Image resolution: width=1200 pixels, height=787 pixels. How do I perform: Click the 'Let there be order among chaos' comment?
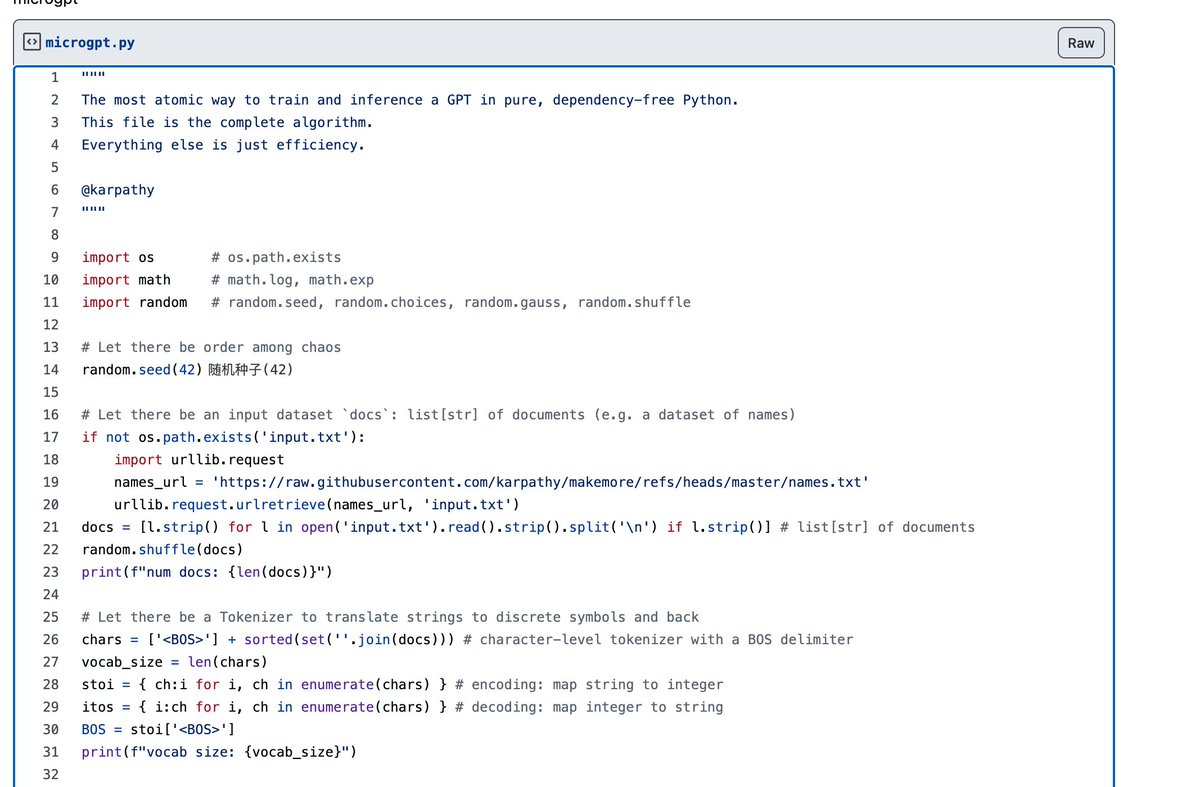point(211,347)
